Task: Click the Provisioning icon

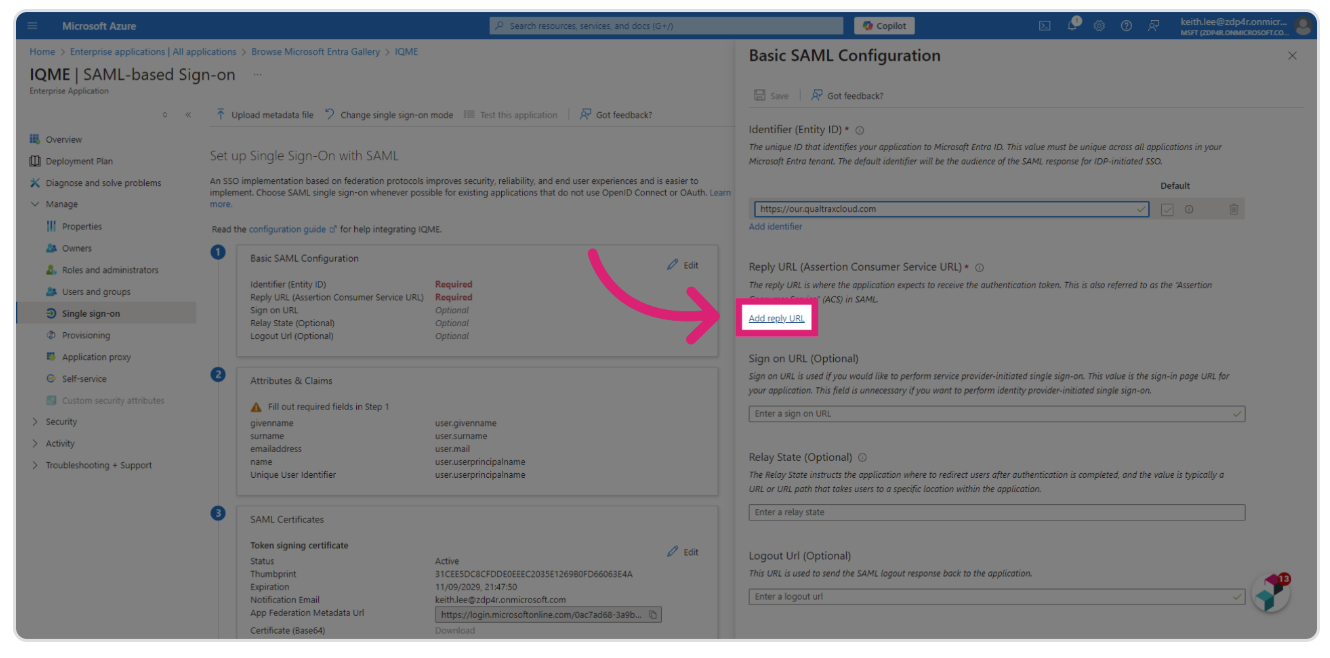Action: click(x=51, y=335)
